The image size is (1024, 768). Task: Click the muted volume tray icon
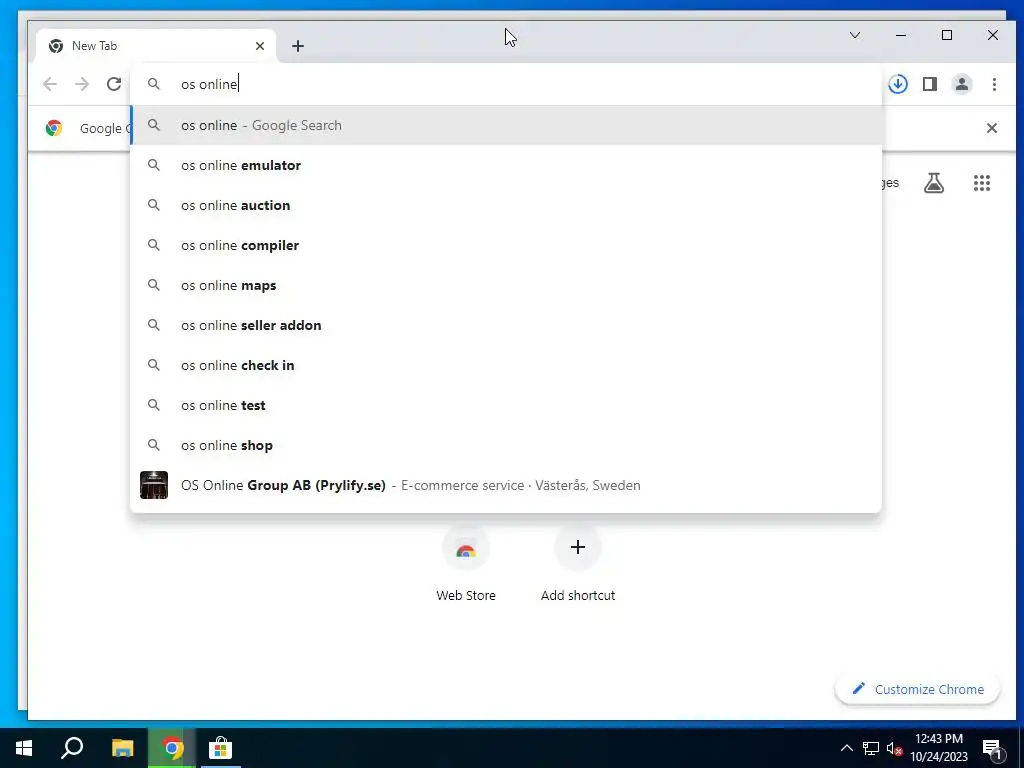895,748
